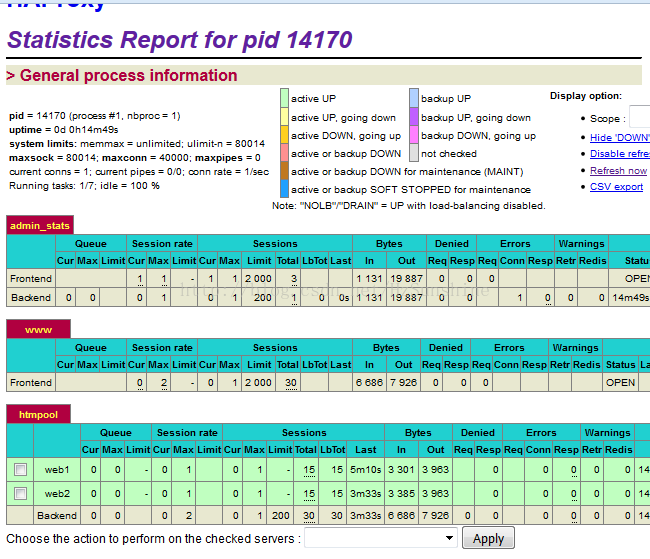This screenshot has width=650, height=559.
Task: Click web2 last session value 3m33s
Action: coord(366,493)
